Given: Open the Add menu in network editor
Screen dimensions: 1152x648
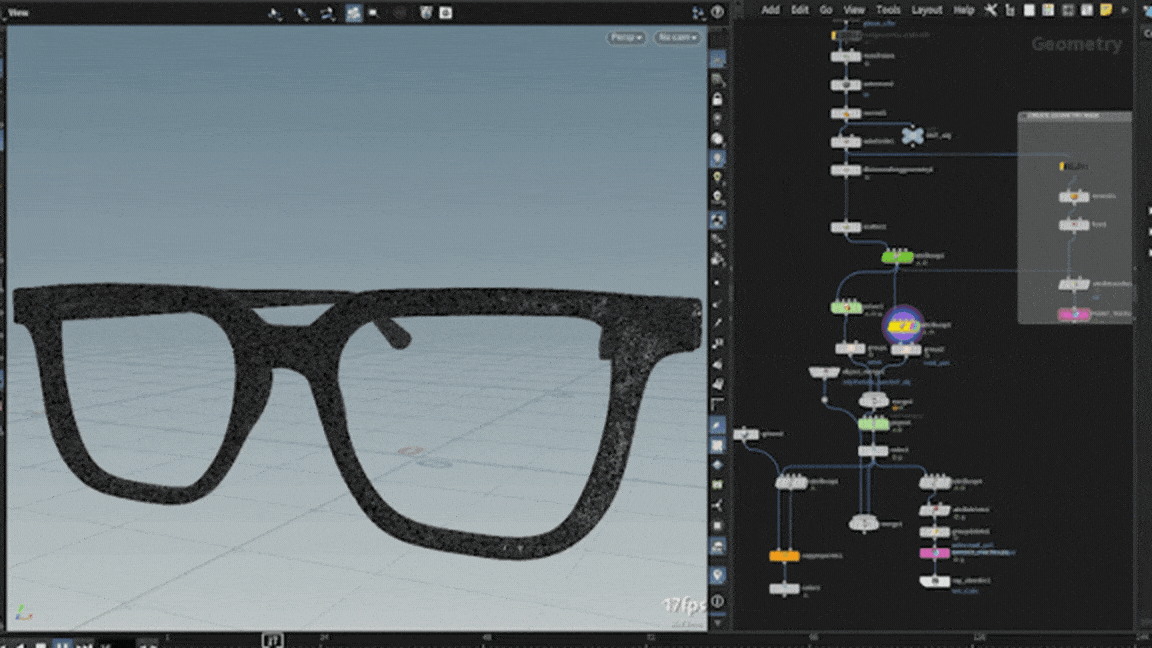Looking at the screenshot, I should point(770,10).
